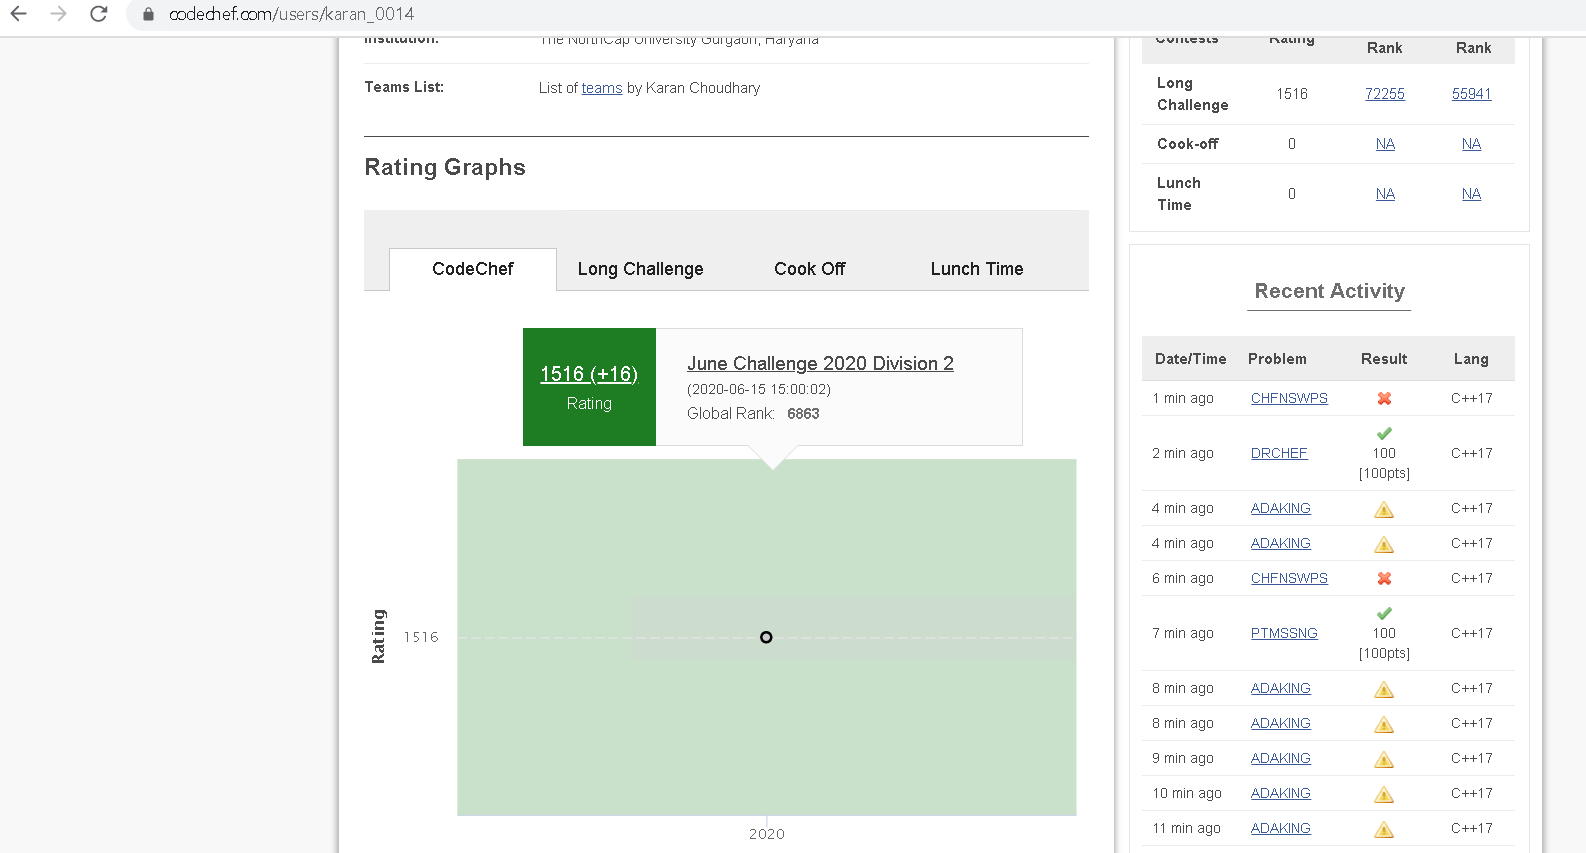This screenshot has height=853, width=1586.
Task: Click the '7 min ago' timestamp
Action: tap(1183, 633)
